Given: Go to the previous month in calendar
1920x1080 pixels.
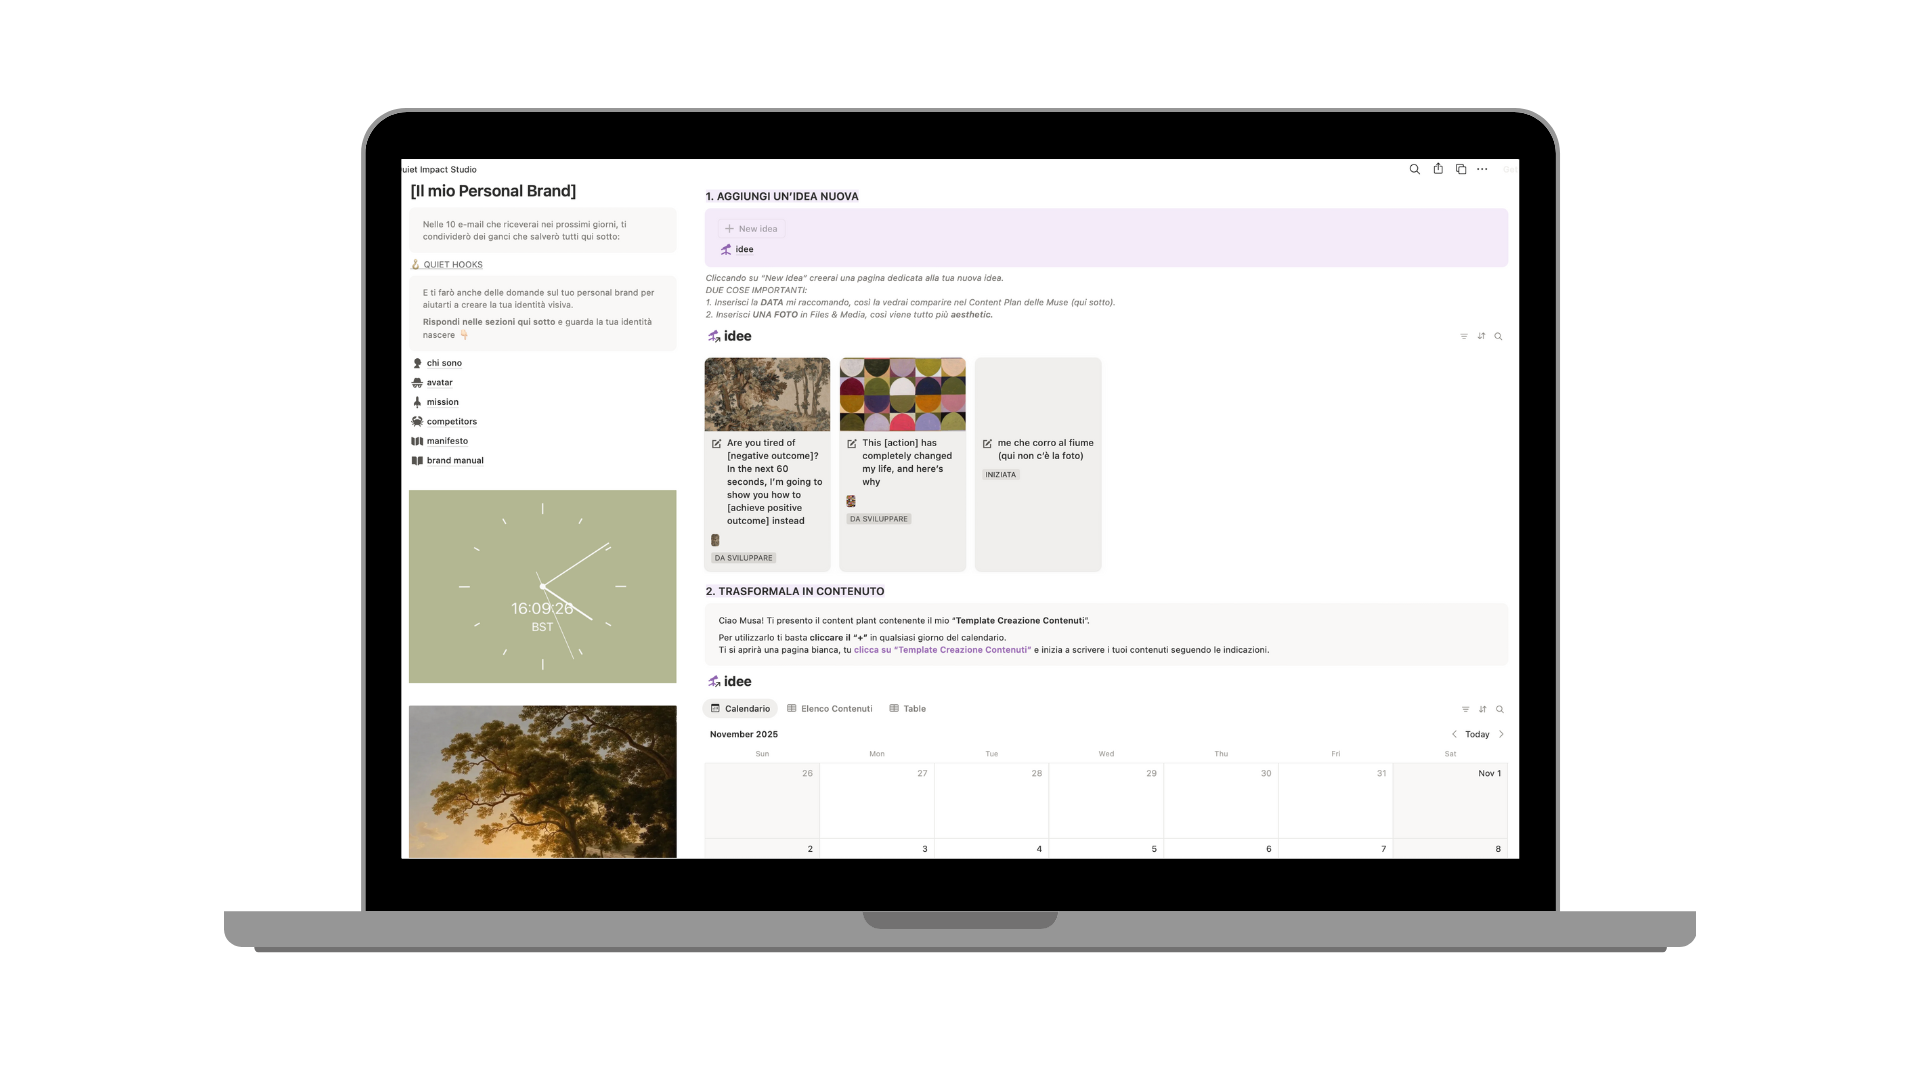Looking at the screenshot, I should tap(1454, 734).
